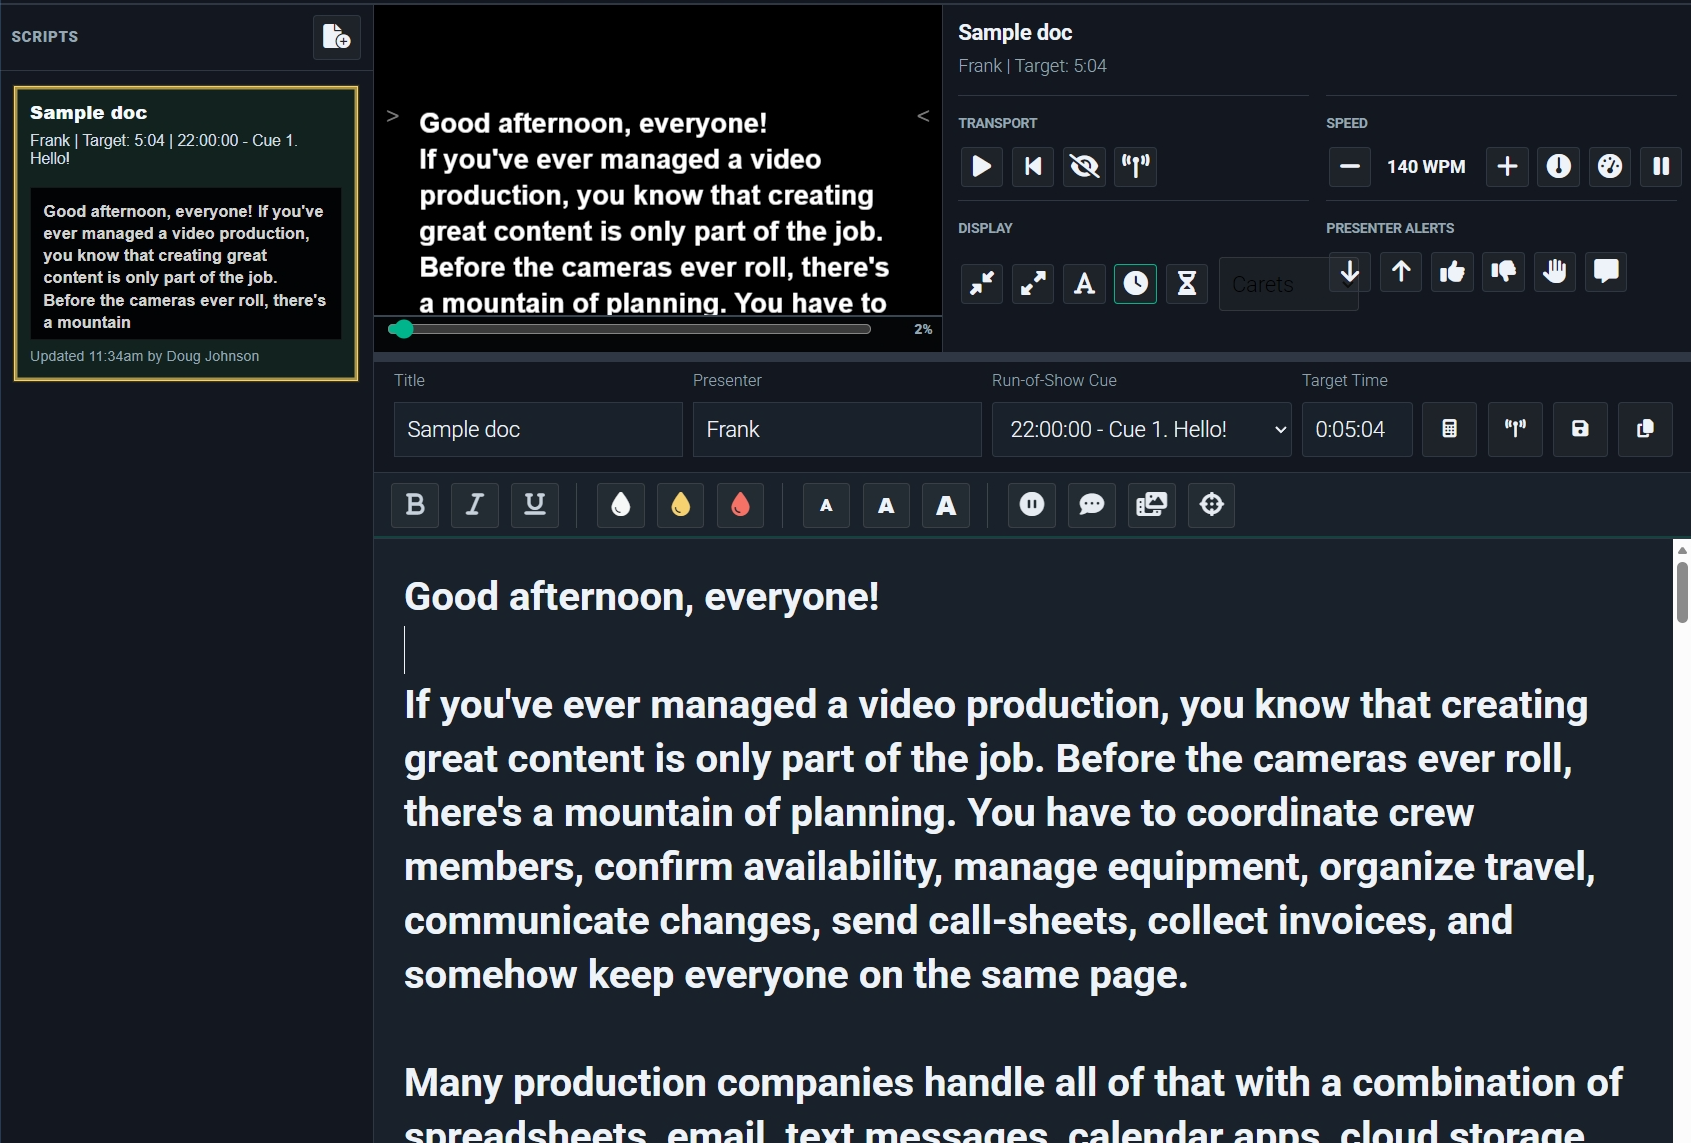The image size is (1691, 1143).
Task: Insert a pause marker from the editor toolbar
Action: (1032, 505)
